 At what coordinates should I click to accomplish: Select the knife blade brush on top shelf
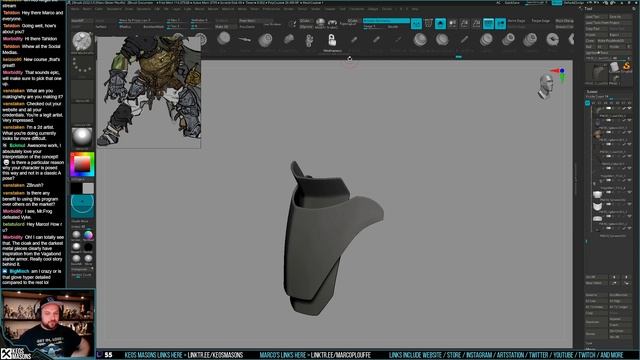coord(244,40)
